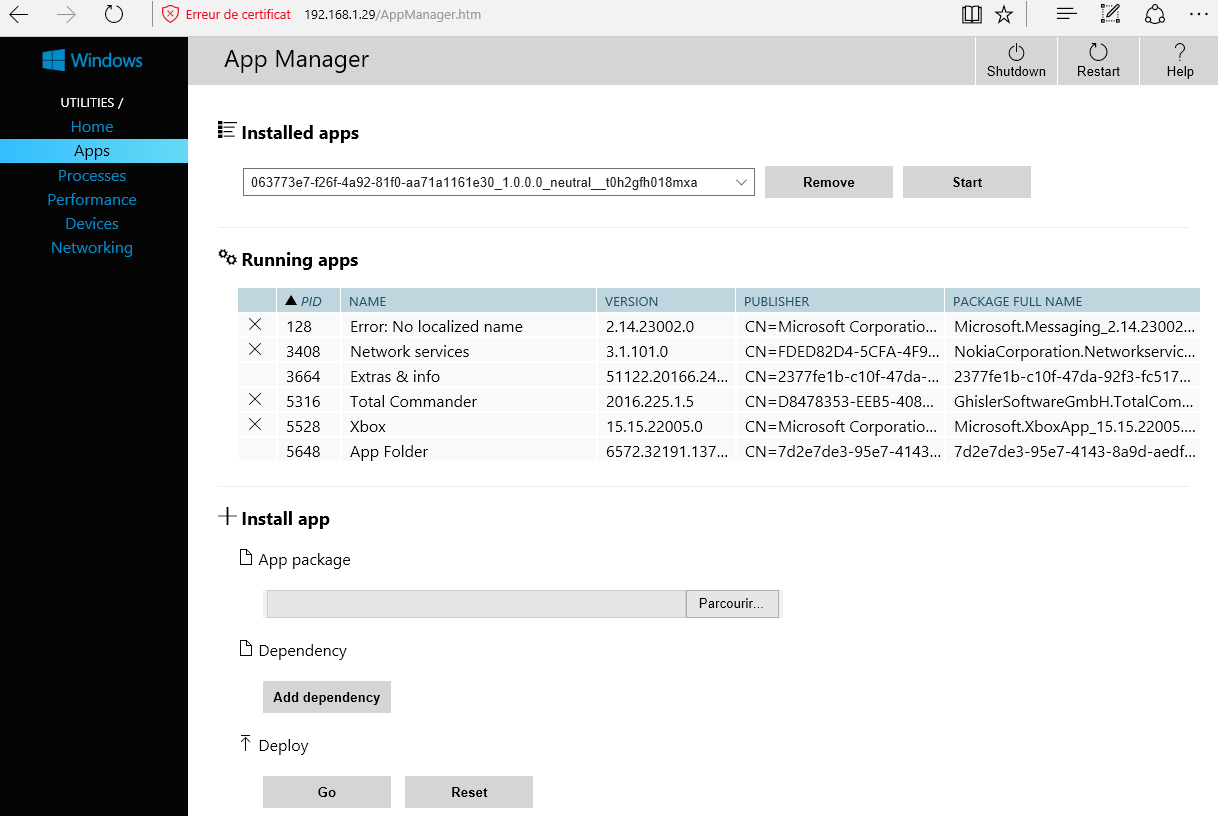This screenshot has width=1218, height=816.
Task: Click the Restart icon
Action: (1098, 53)
